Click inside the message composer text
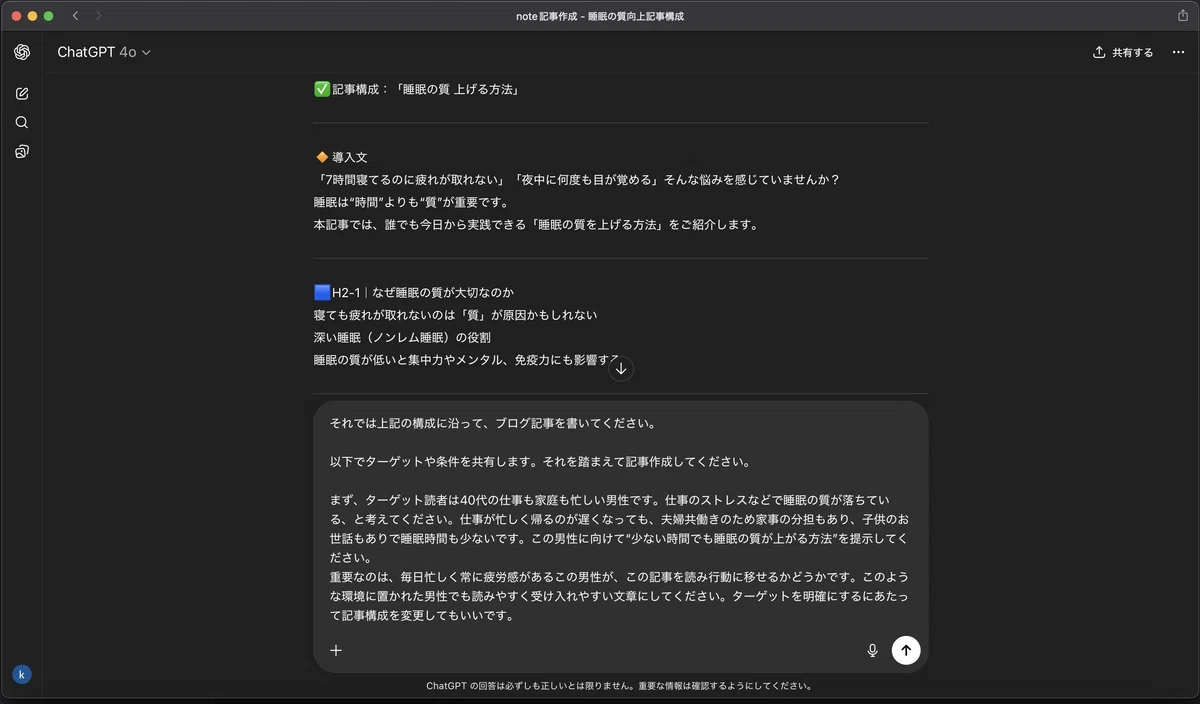The width and height of the screenshot is (1200, 704). [x=620, y=519]
